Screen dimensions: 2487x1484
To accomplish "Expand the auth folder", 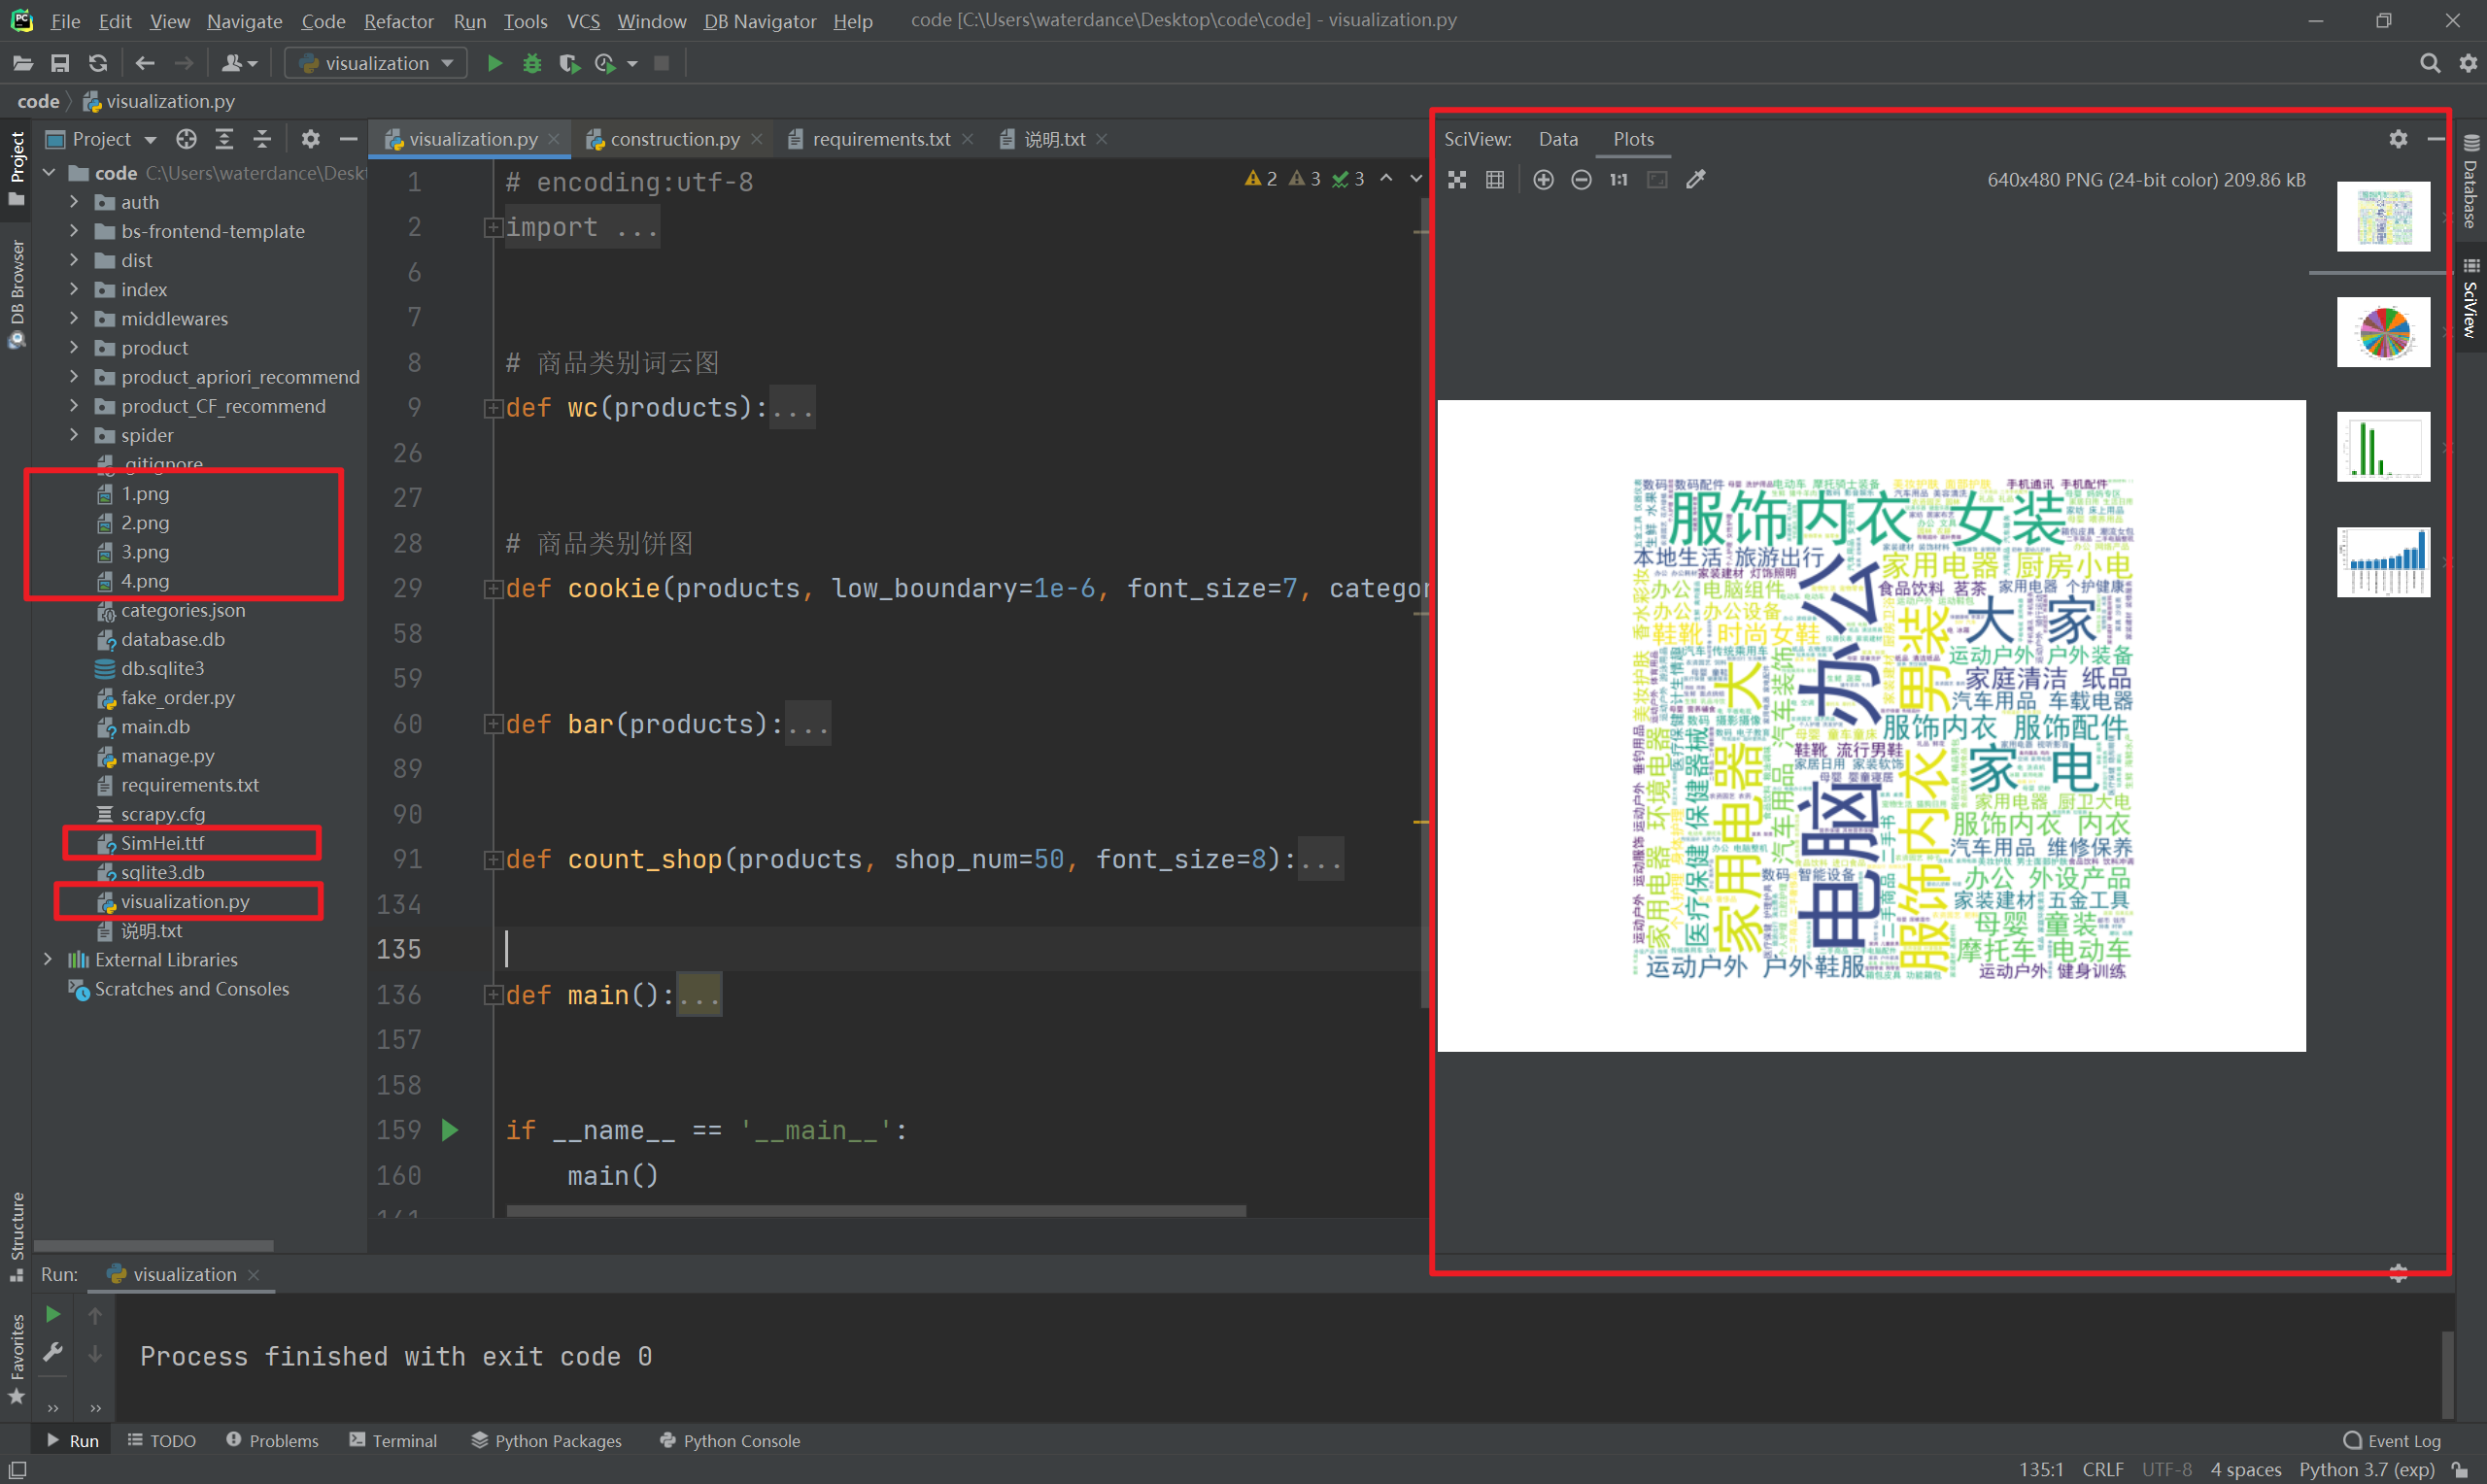I will [x=73, y=202].
